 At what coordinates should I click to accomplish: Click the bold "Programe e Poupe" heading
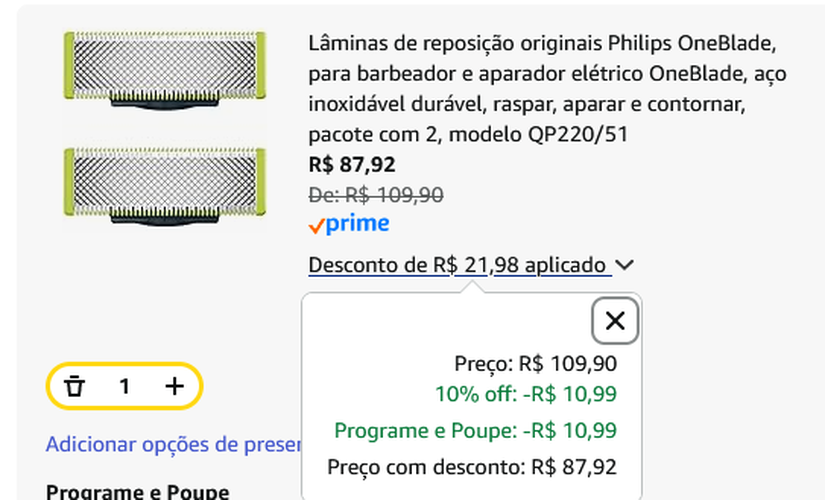click(x=137, y=491)
